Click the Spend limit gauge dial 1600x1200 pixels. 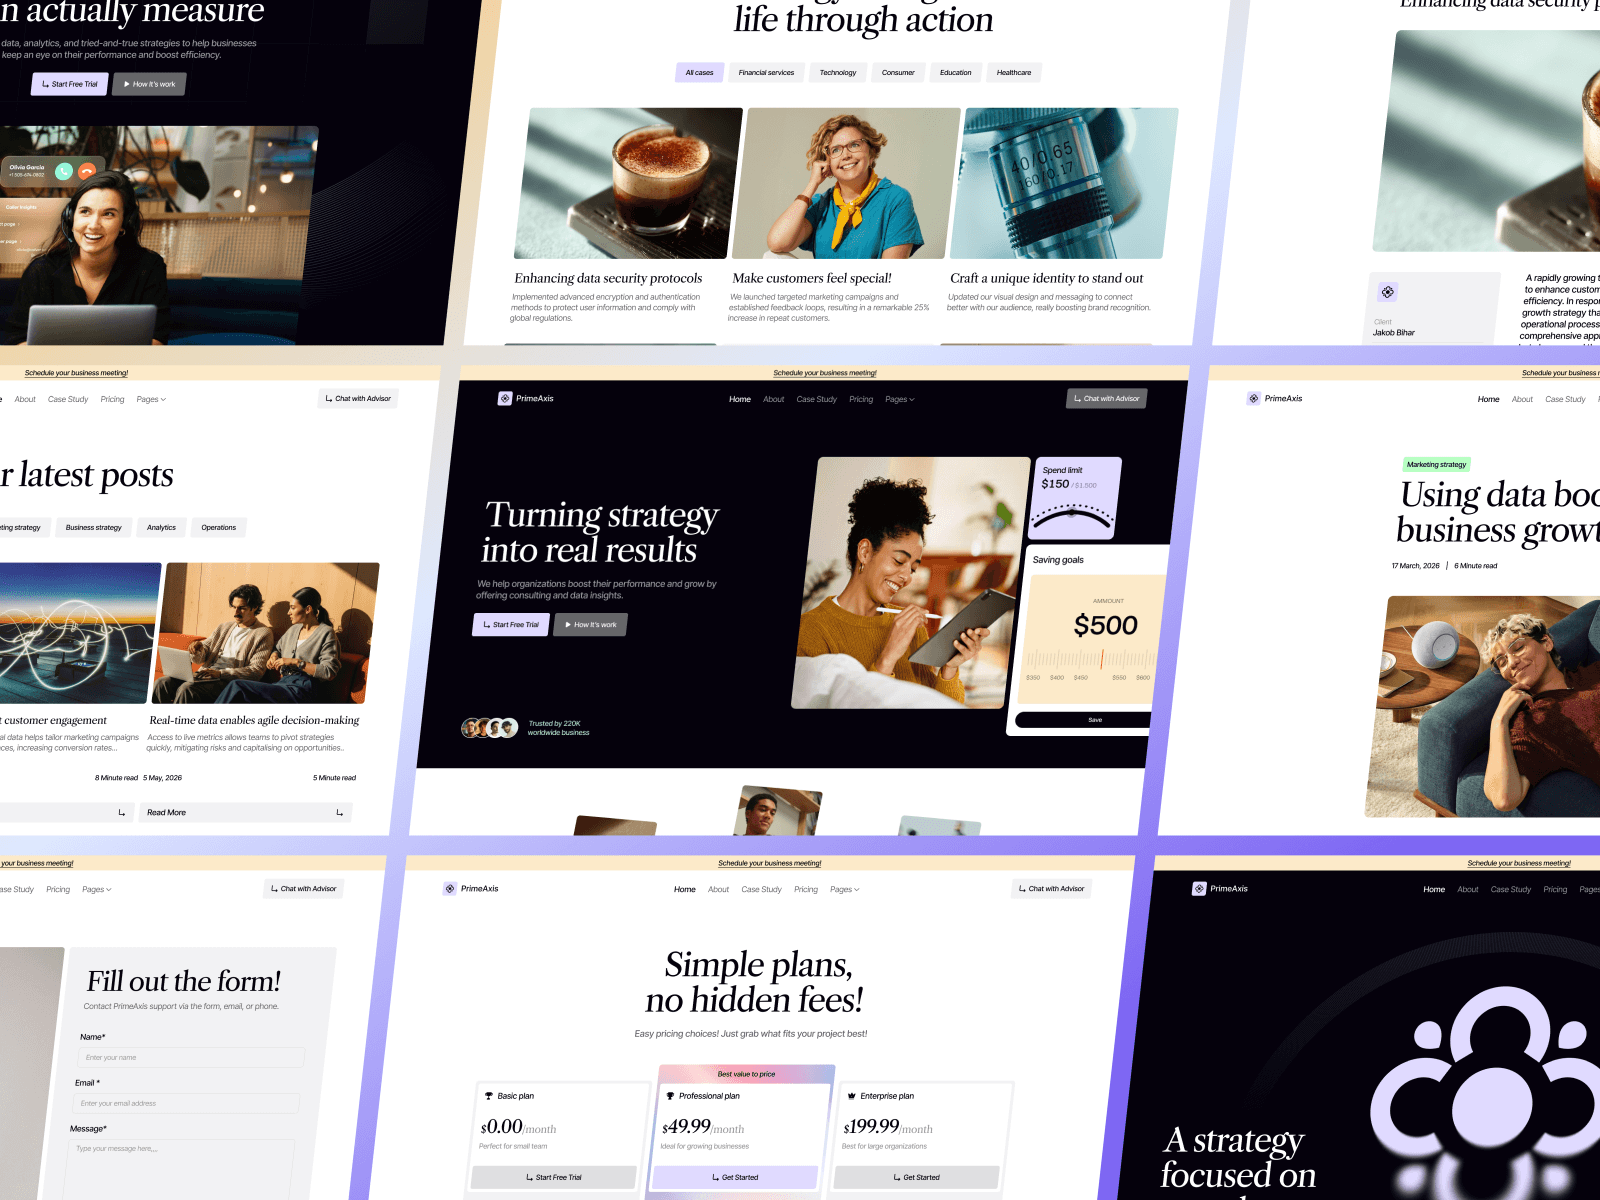pos(1072,516)
